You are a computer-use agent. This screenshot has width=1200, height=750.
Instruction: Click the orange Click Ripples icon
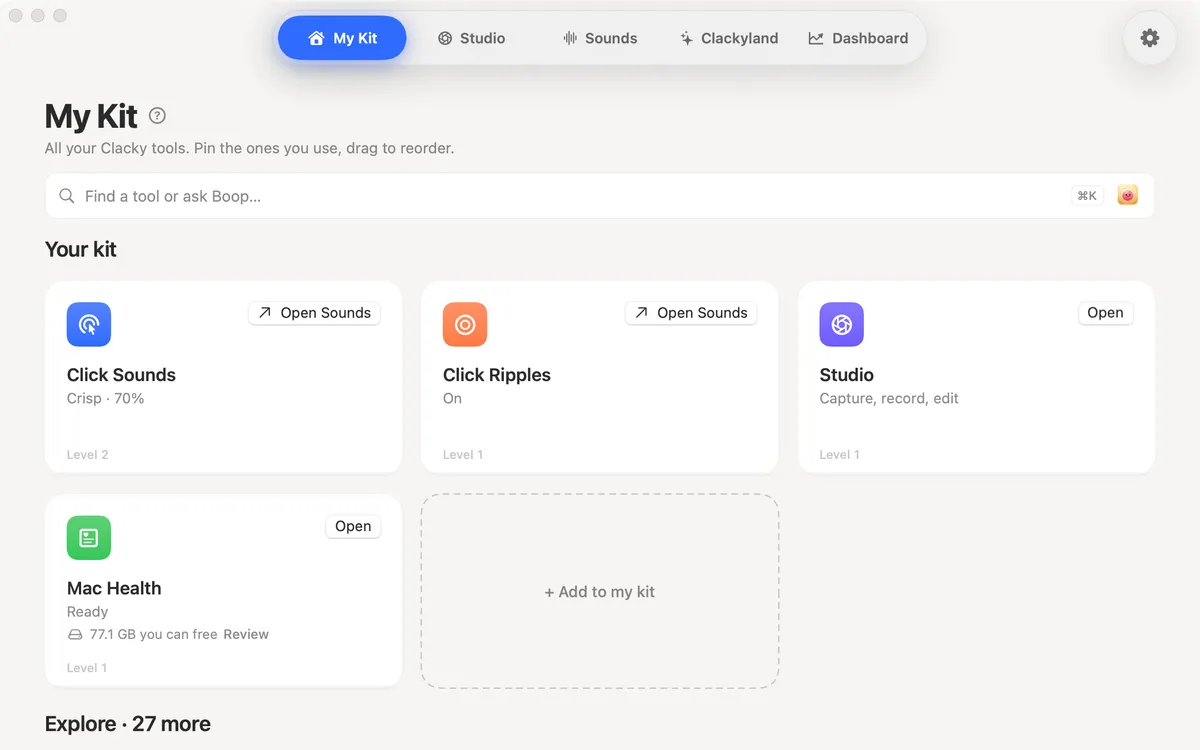coord(465,324)
